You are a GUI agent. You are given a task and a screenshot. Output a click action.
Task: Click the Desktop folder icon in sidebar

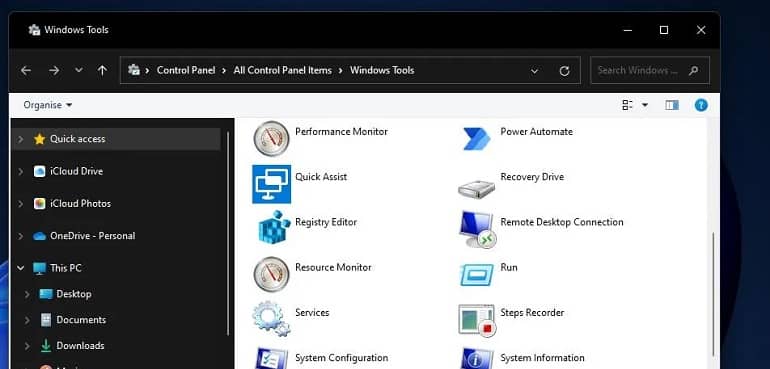point(46,294)
